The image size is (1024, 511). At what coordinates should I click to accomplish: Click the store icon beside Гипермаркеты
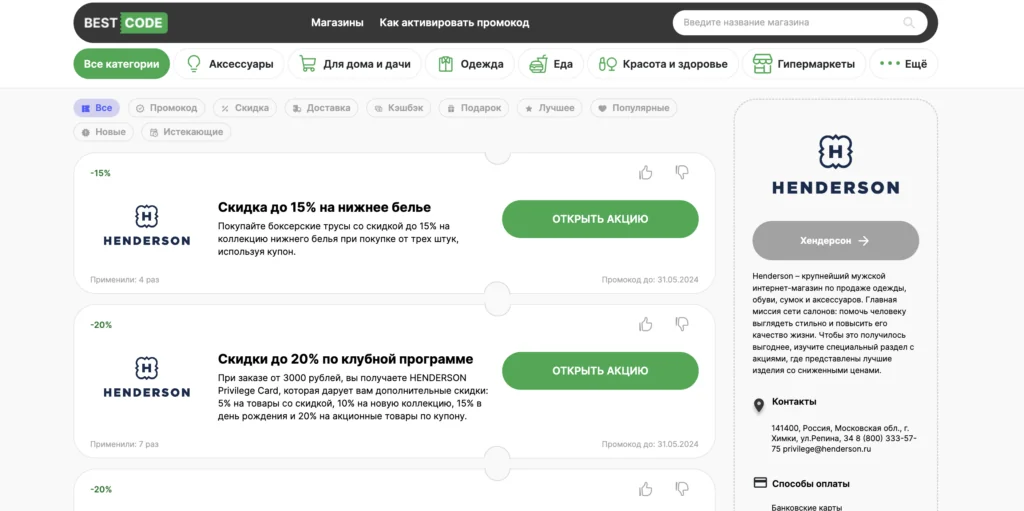tap(762, 64)
